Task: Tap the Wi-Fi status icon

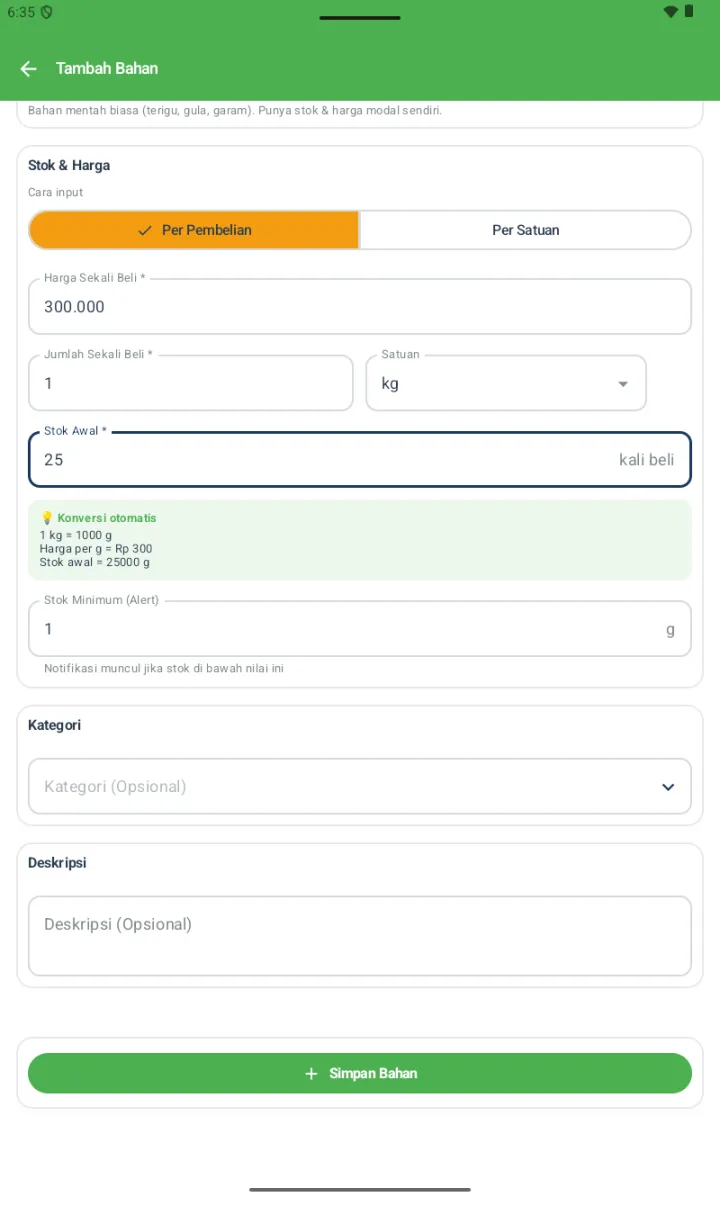Action: 670,12
